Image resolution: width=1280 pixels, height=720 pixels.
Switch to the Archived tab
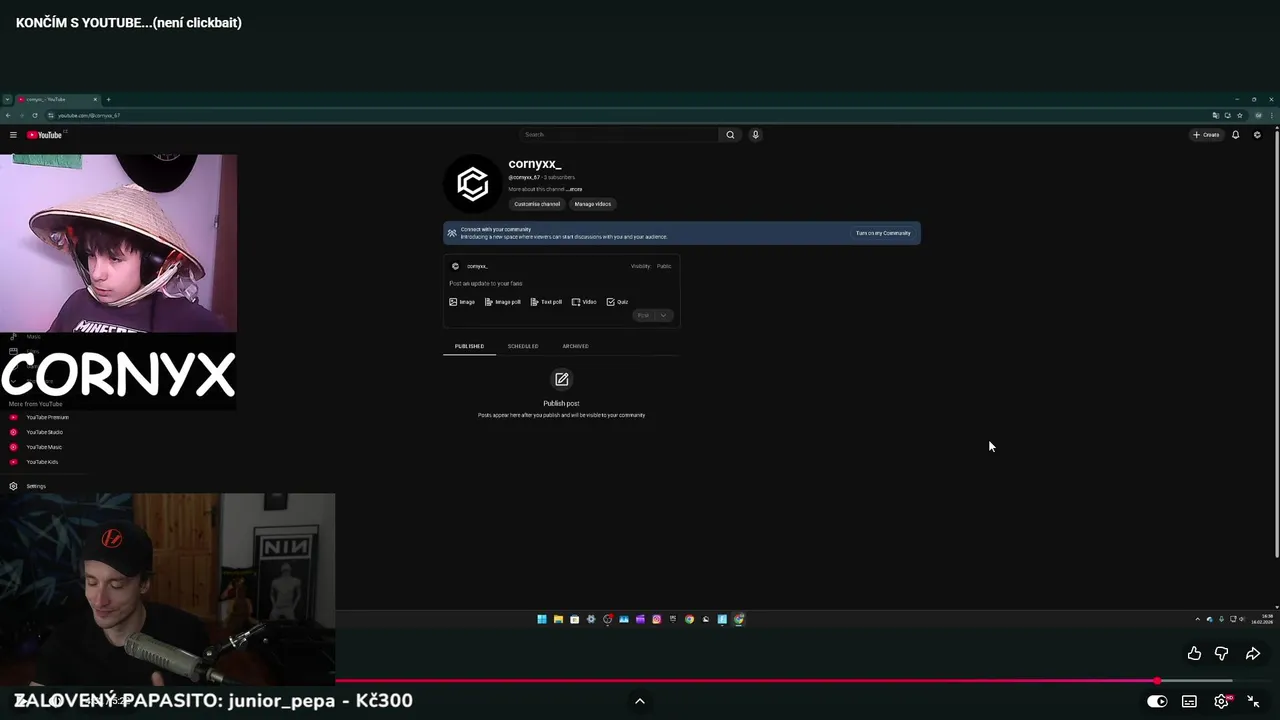575,346
